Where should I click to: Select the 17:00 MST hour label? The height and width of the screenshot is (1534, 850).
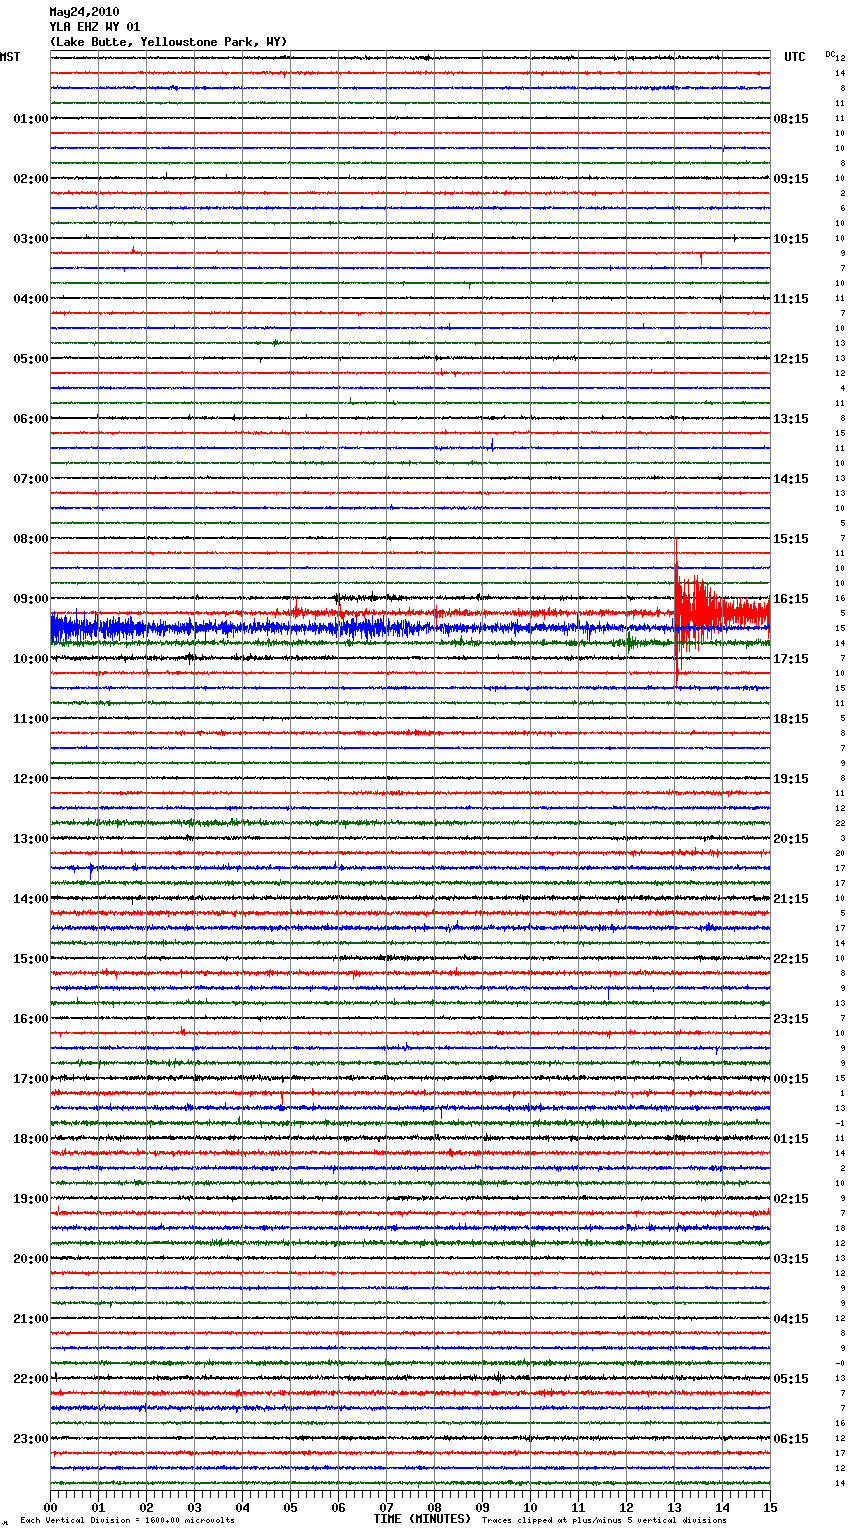tap(31, 1079)
